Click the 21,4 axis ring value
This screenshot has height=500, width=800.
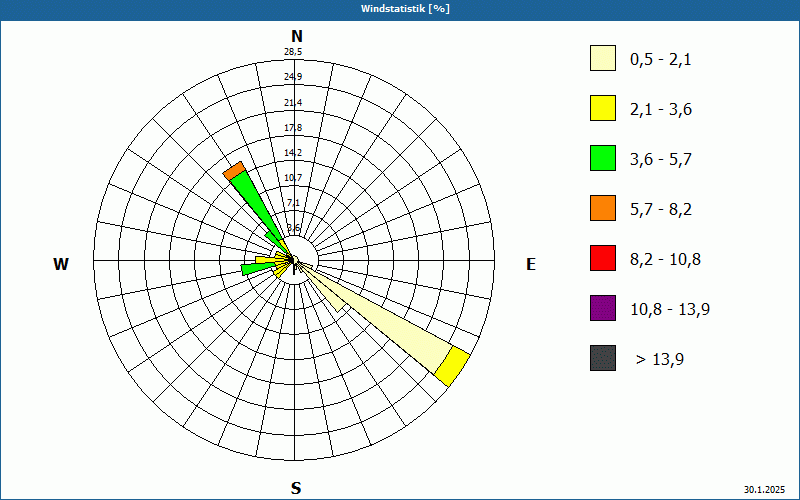click(293, 103)
